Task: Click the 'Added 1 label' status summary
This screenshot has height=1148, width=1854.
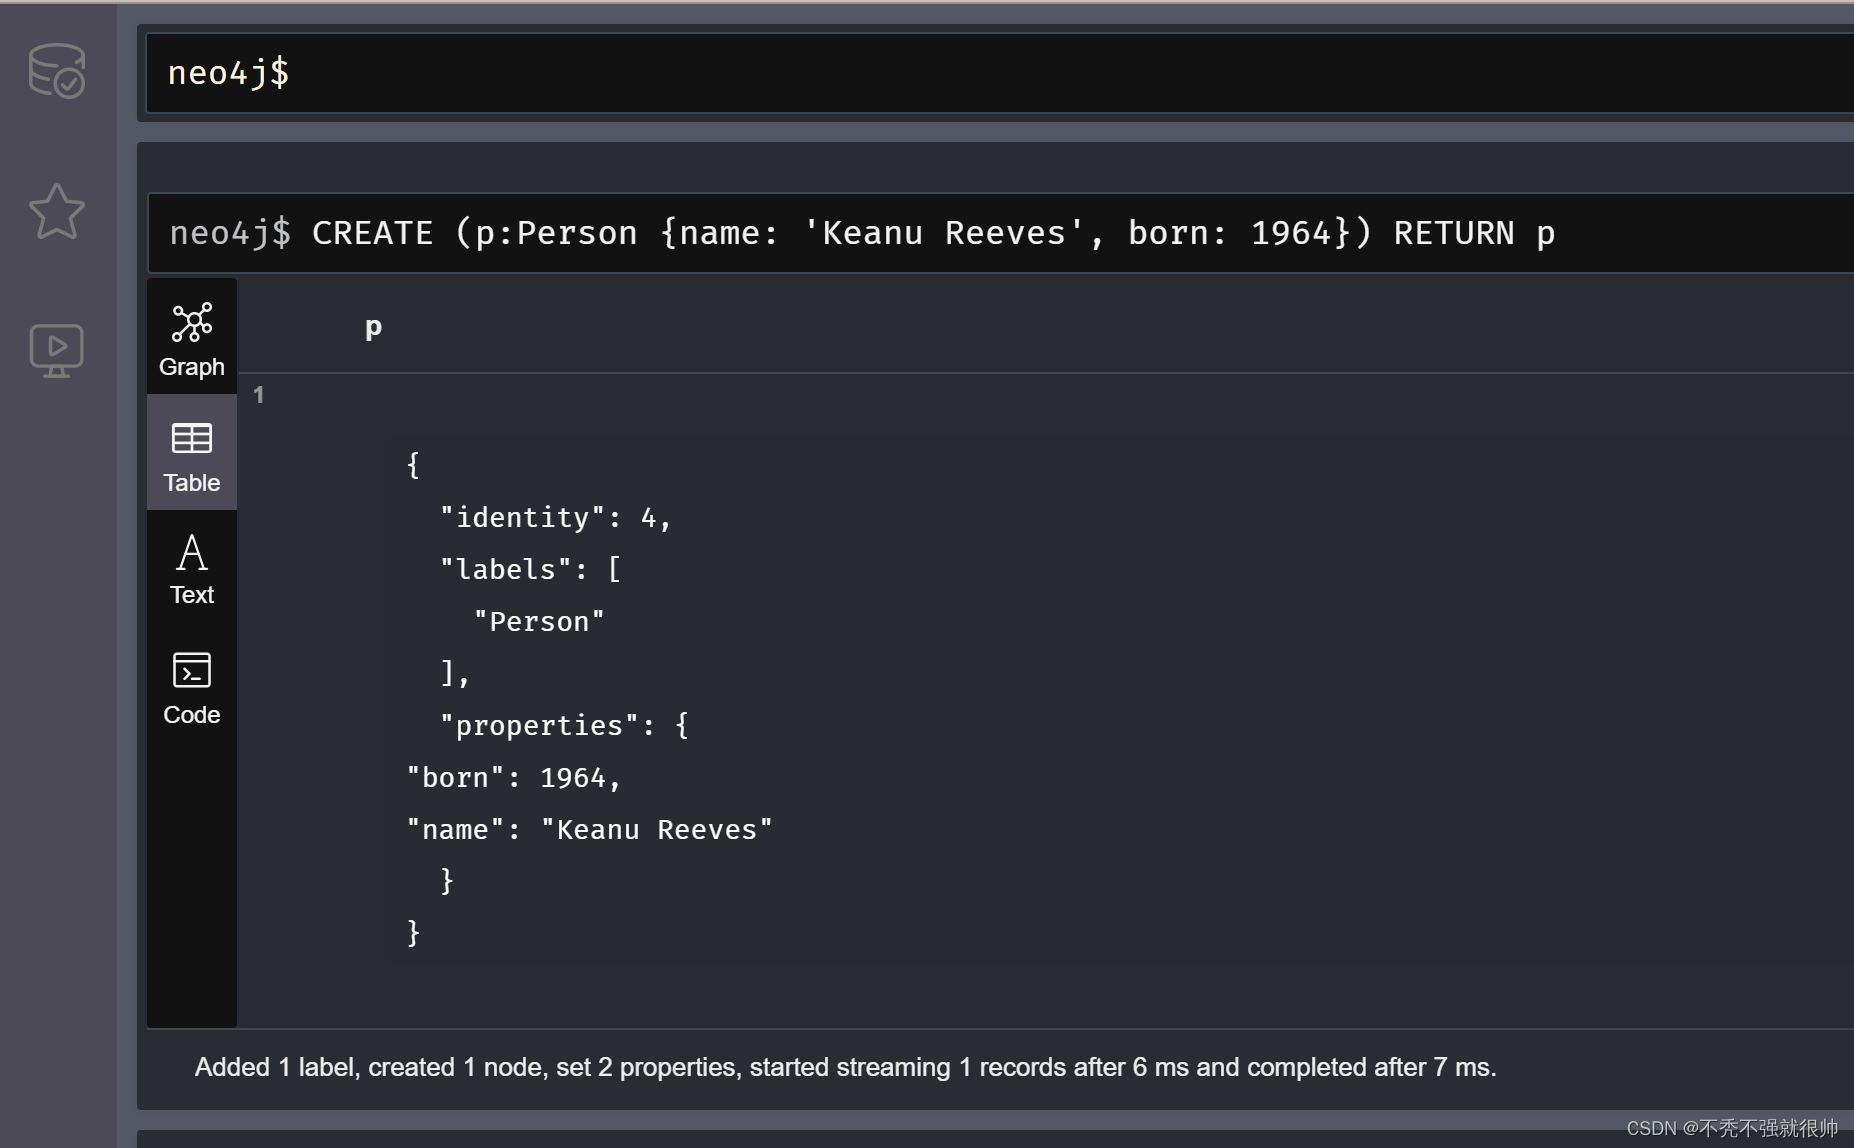Action: click(845, 1068)
